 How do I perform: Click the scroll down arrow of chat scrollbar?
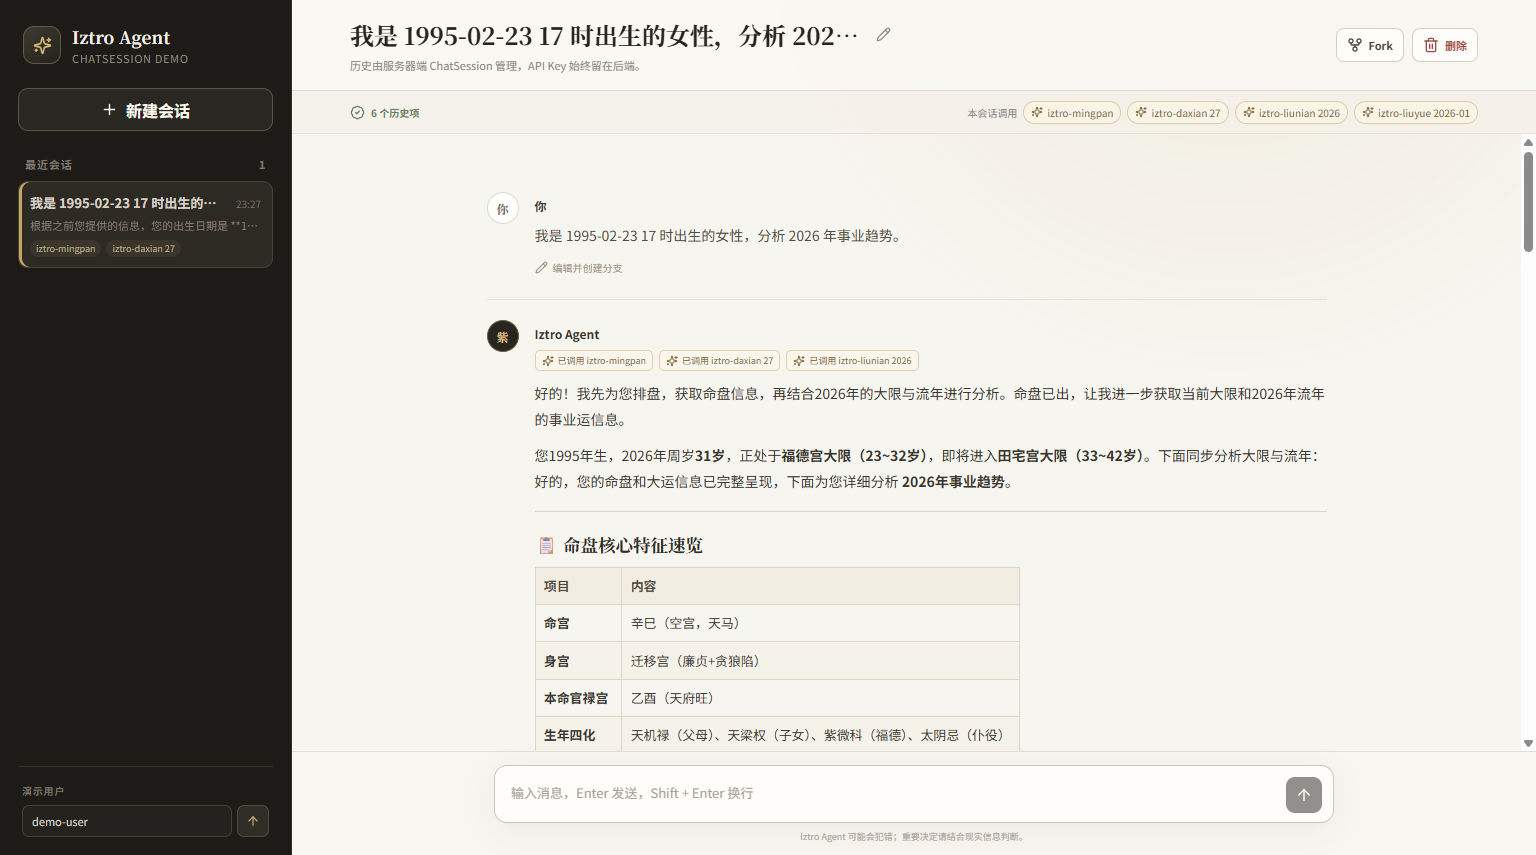[x=1528, y=743]
